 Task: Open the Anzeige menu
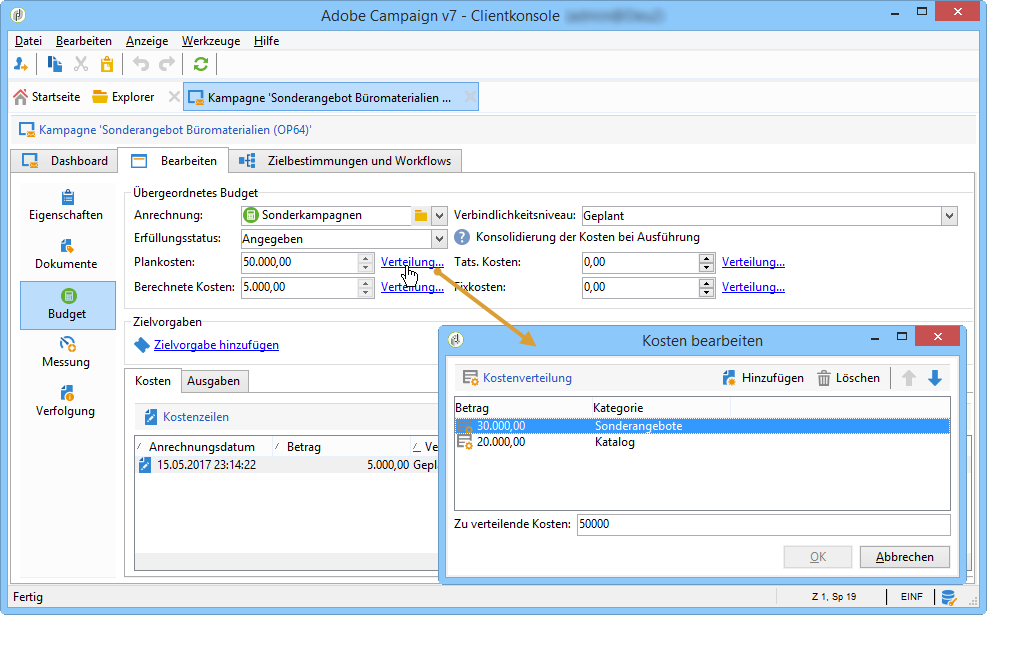147,40
